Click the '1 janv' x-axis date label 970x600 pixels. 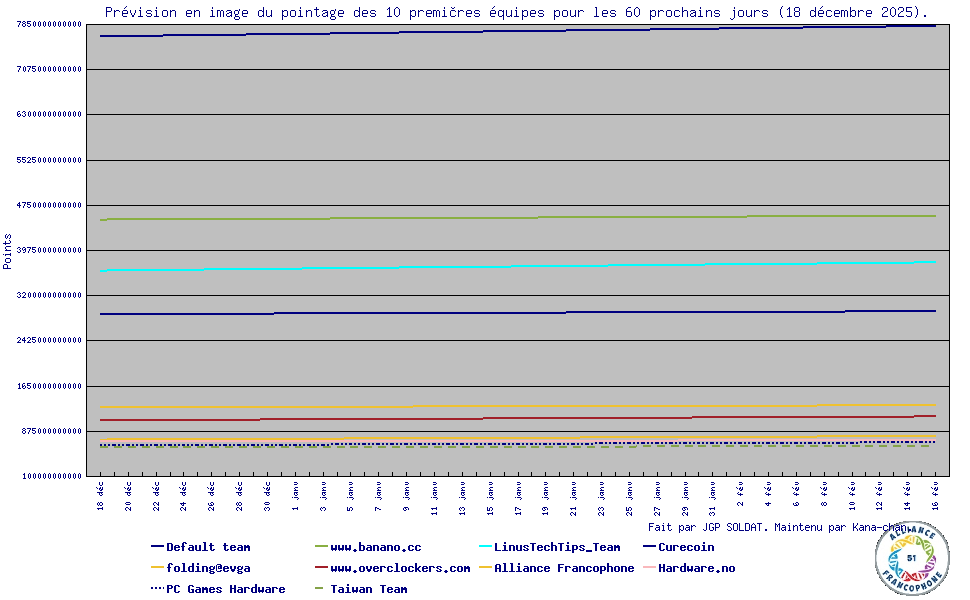[296, 495]
